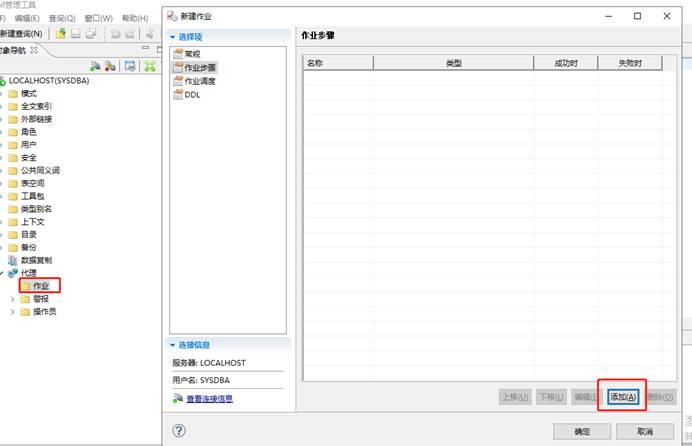
Task: Select the 作业 folder under 代理
Action: pyautogui.click(x=41, y=286)
